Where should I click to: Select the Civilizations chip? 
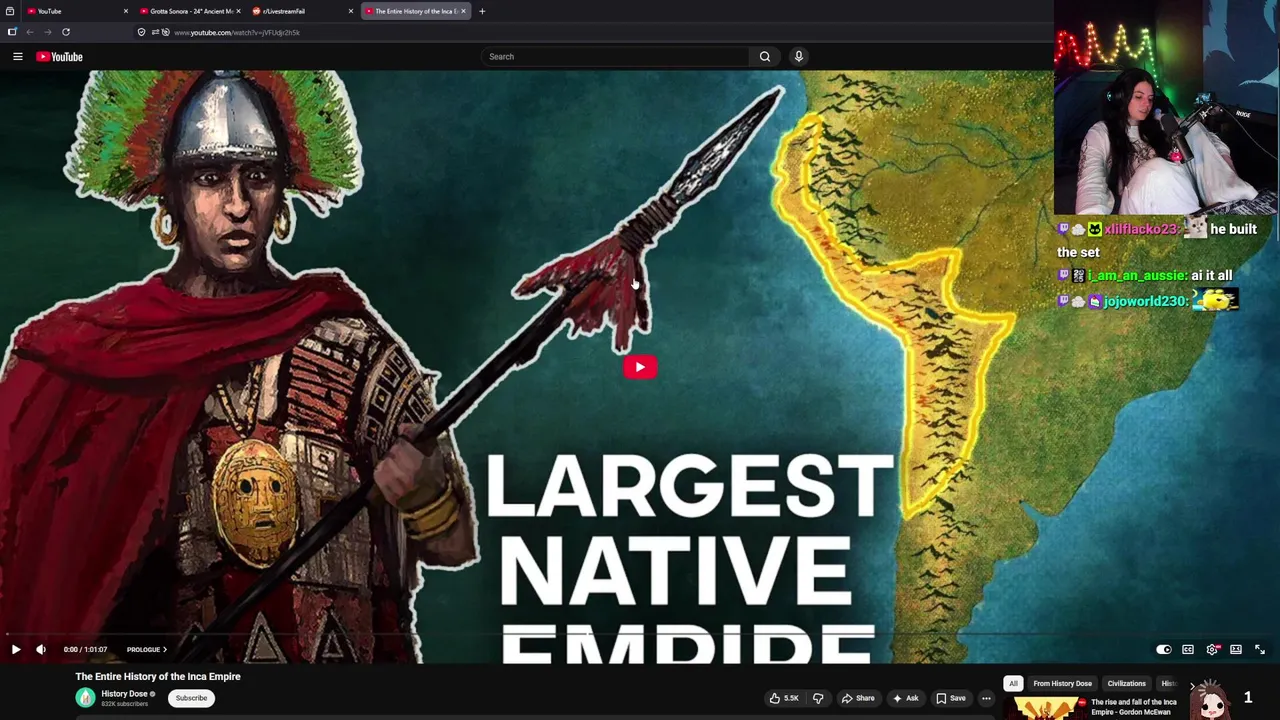pyautogui.click(x=1126, y=684)
